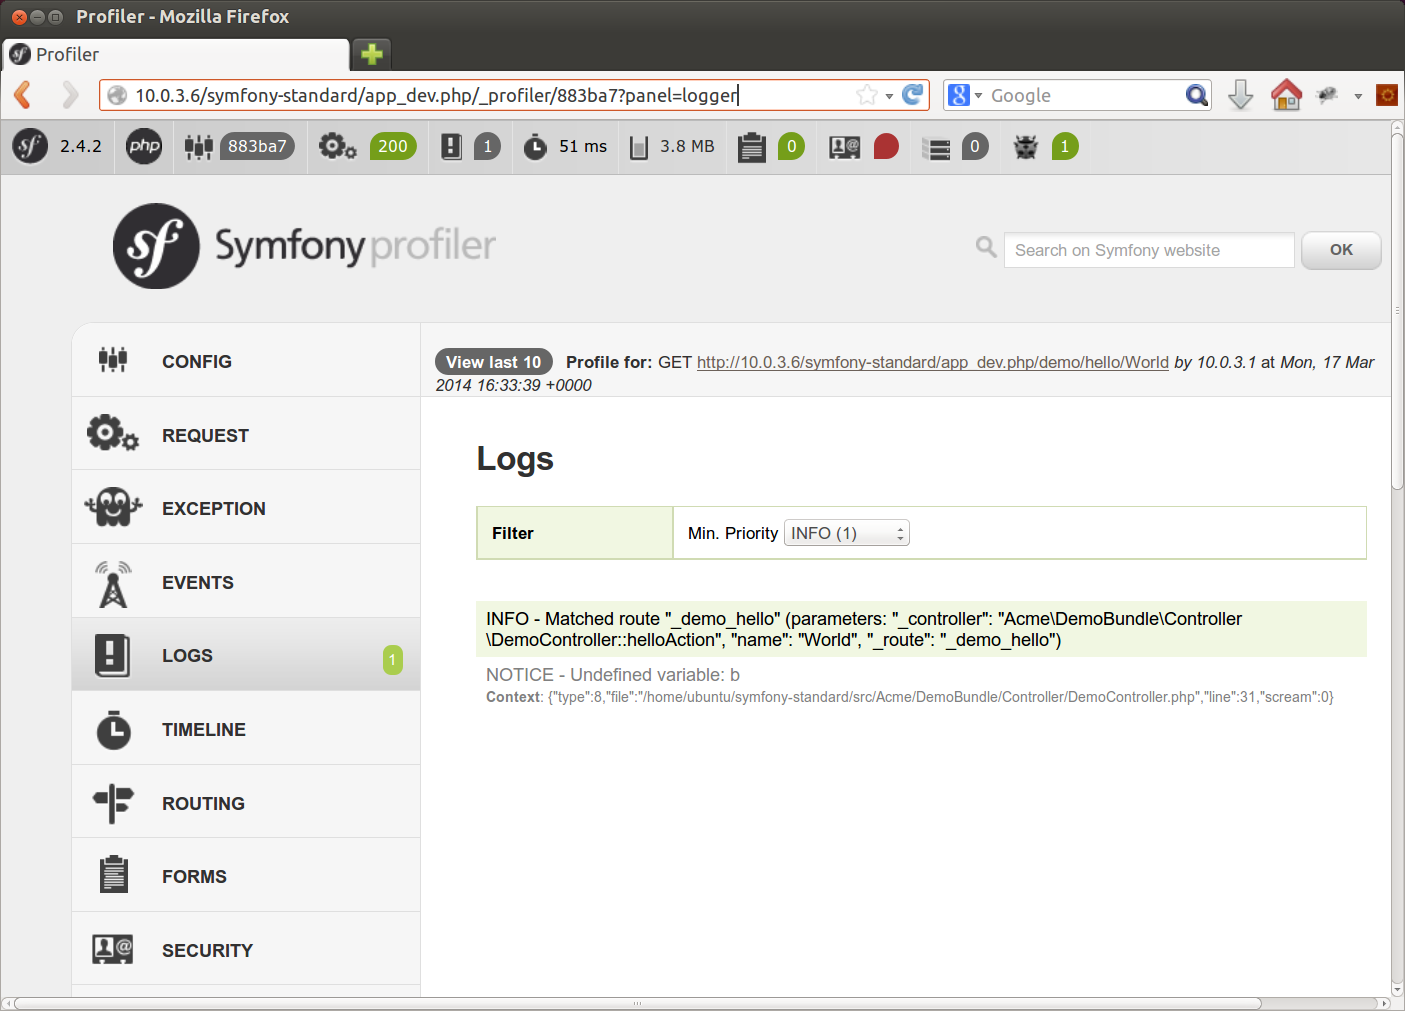This screenshot has width=1405, height=1011.
Task: Click the database query count badge 0
Action: pyautogui.click(x=975, y=146)
